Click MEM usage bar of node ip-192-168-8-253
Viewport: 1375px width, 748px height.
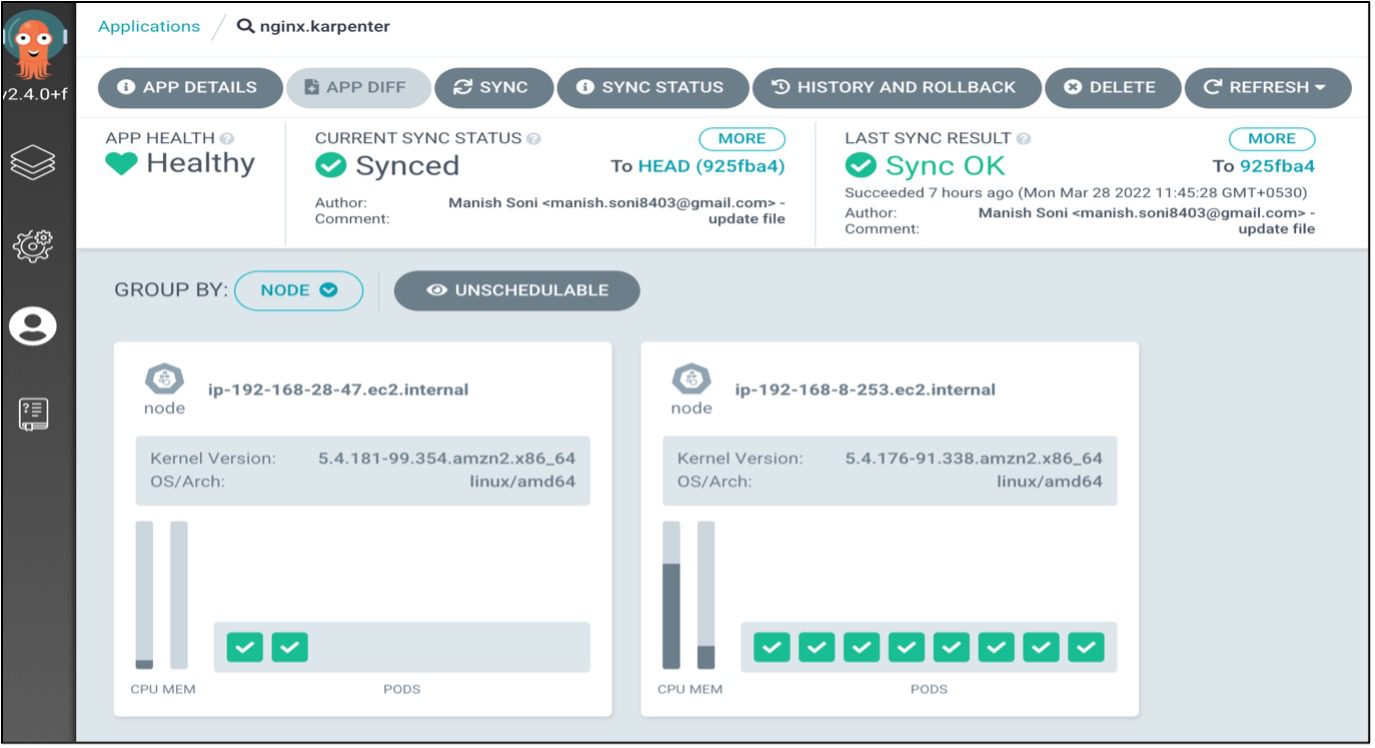pyautogui.click(x=706, y=595)
